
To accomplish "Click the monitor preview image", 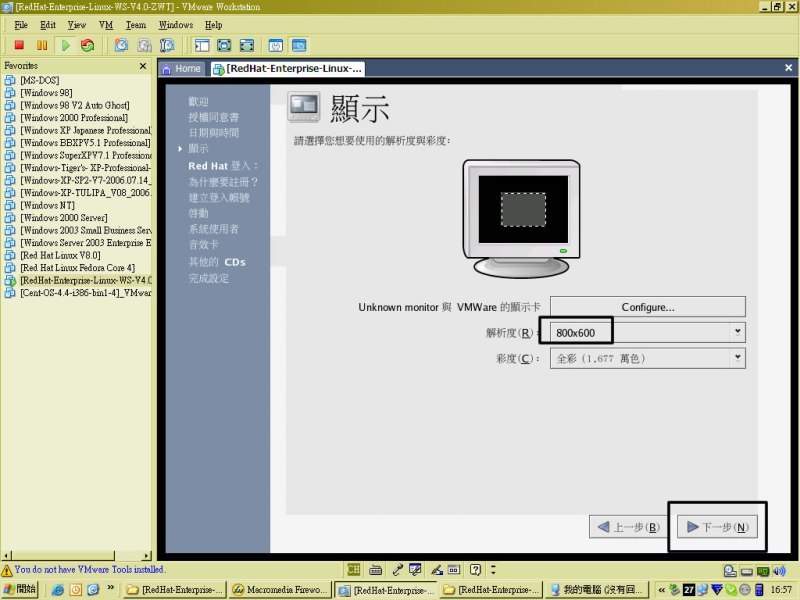I will 521,218.
